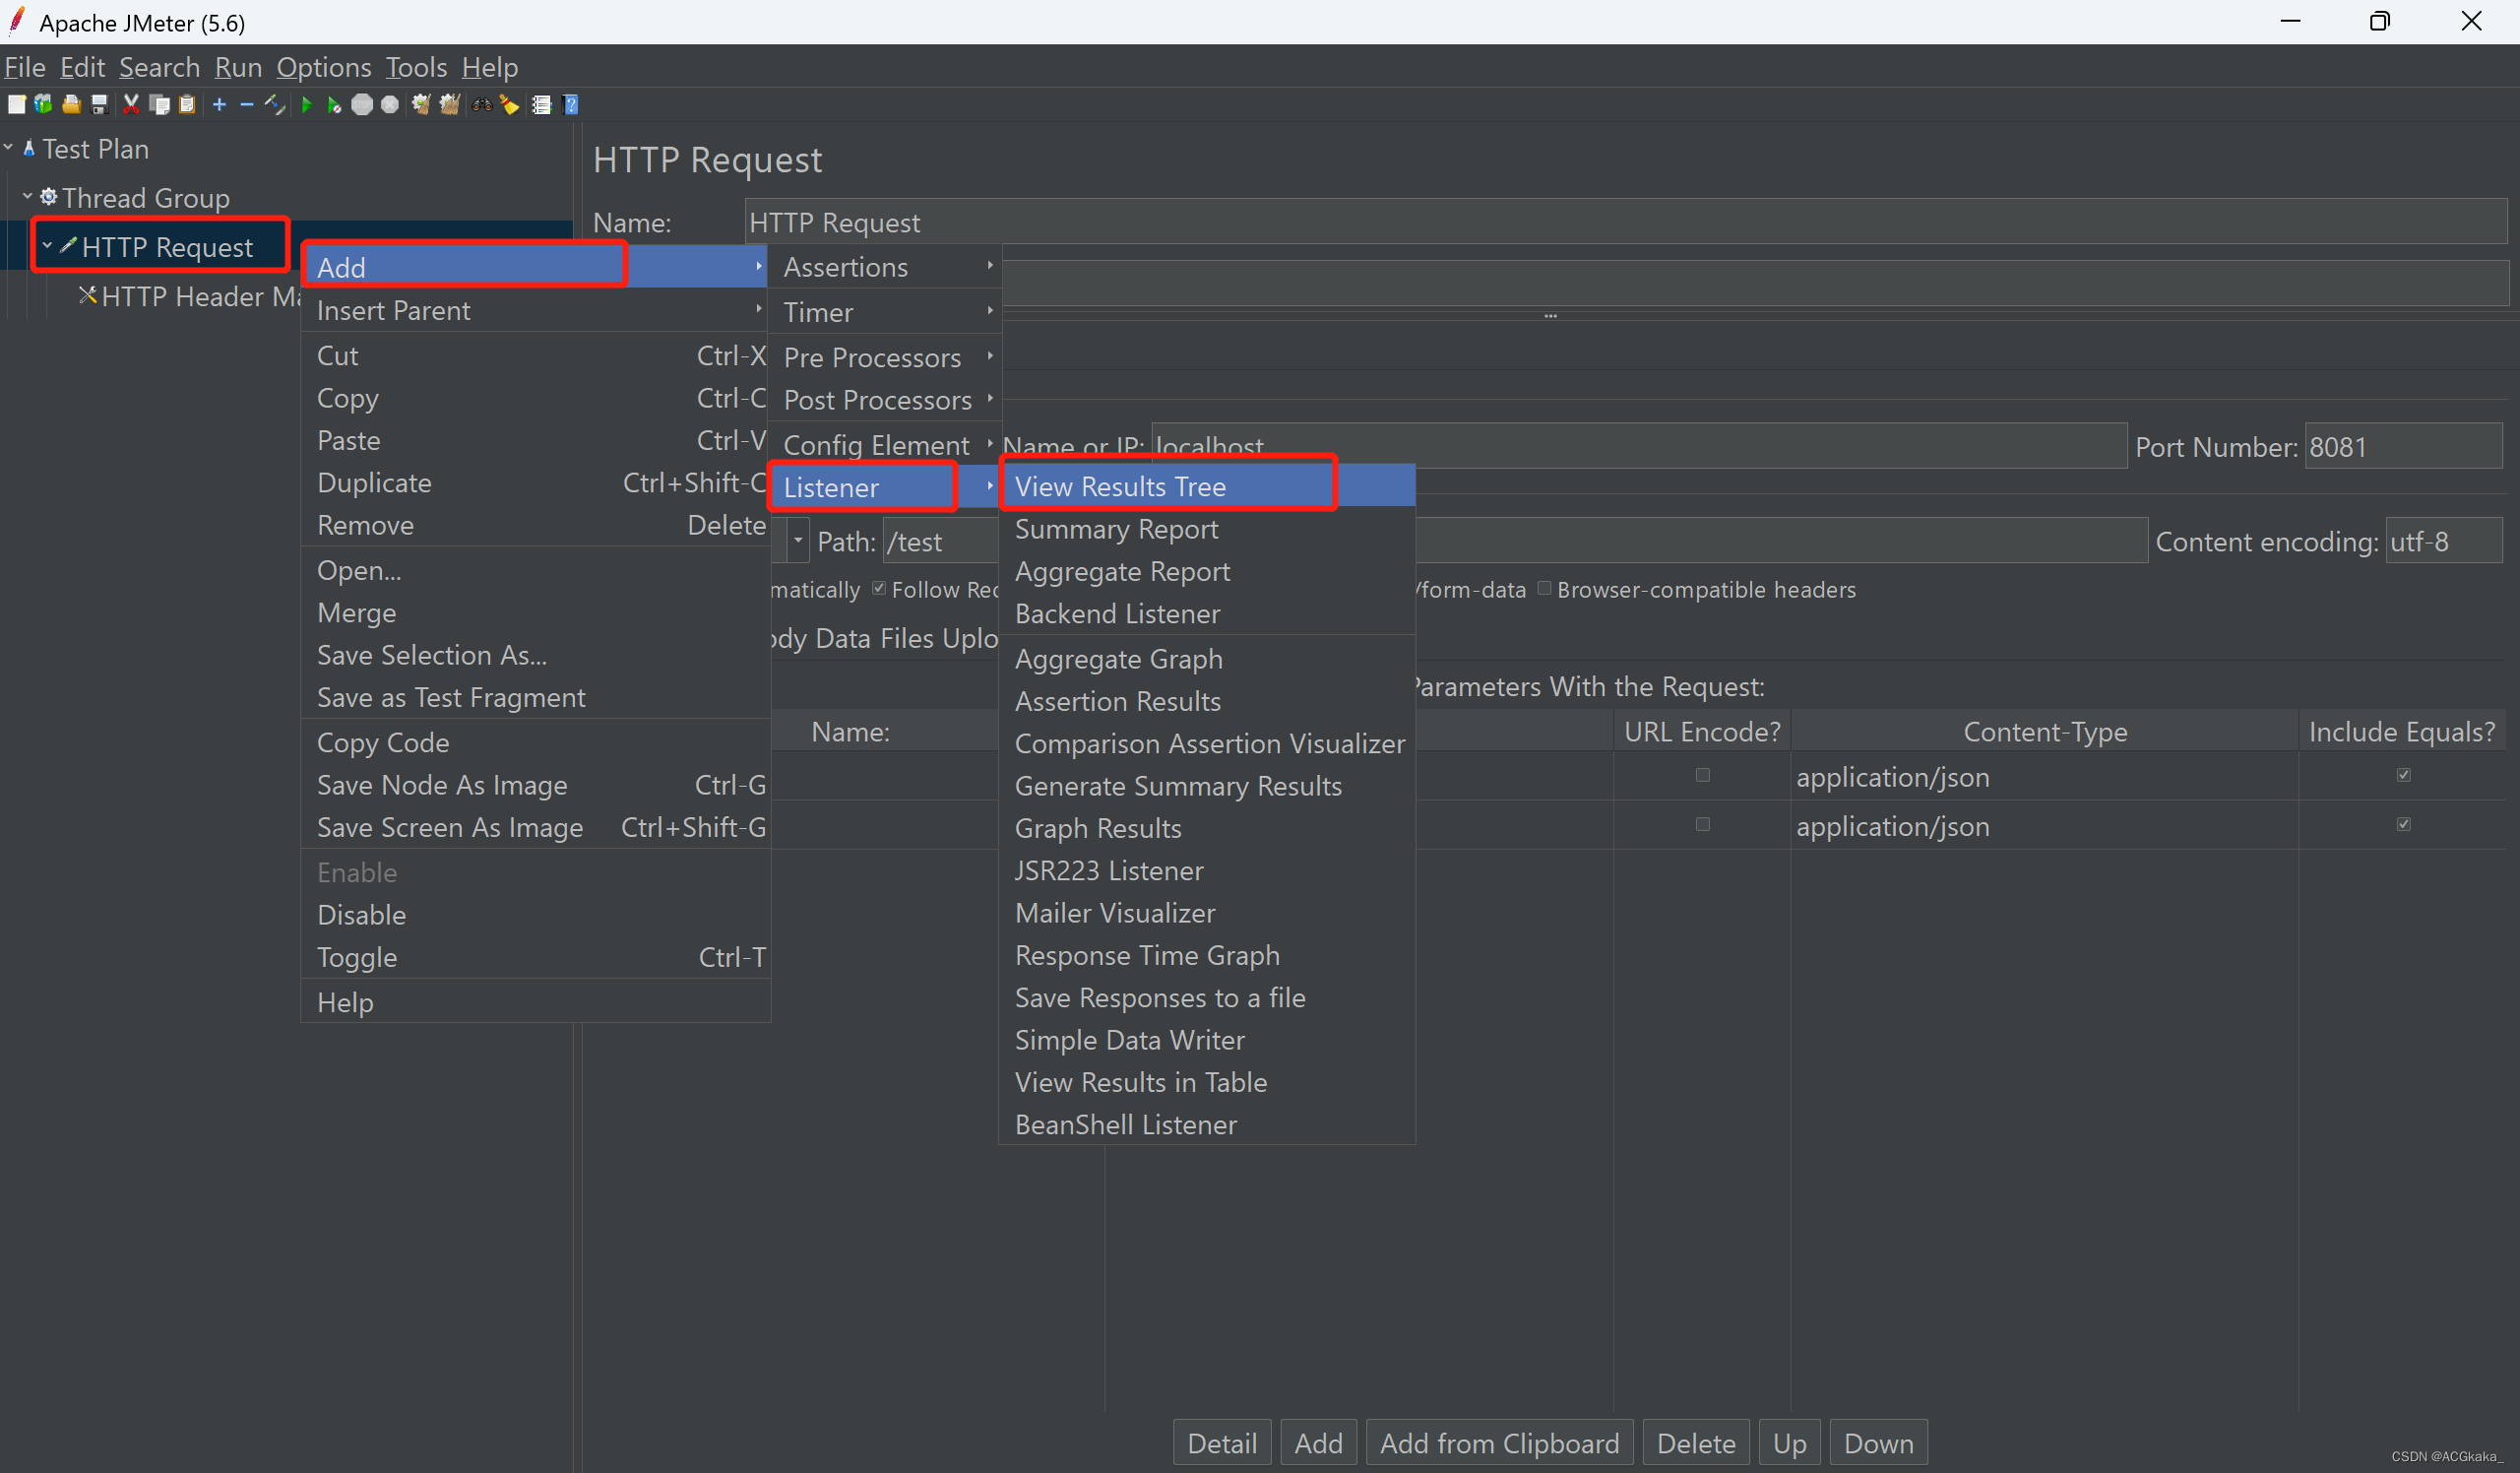The image size is (2520, 1473).
Task: Click the Copy toolbar icon
Action: point(159,104)
